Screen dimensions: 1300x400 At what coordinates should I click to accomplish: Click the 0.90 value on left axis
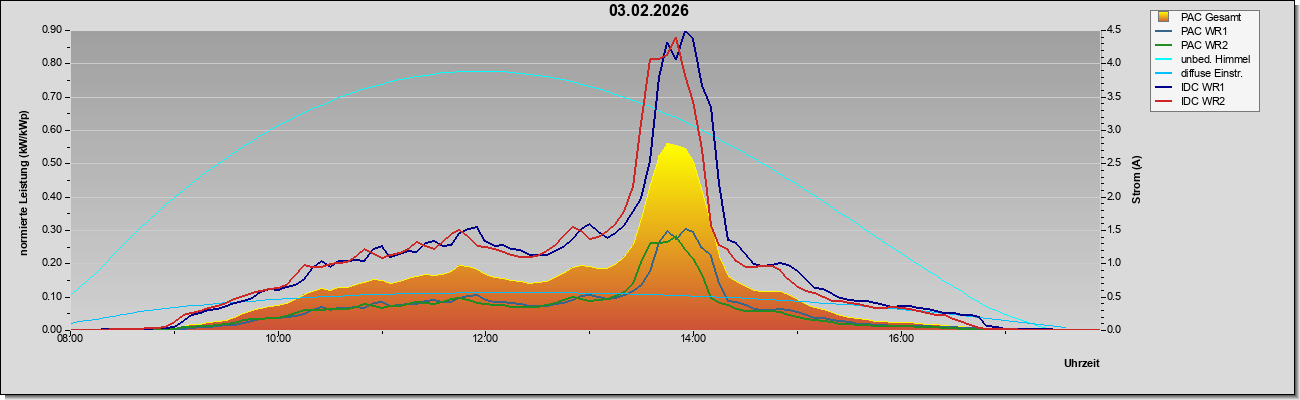point(51,30)
